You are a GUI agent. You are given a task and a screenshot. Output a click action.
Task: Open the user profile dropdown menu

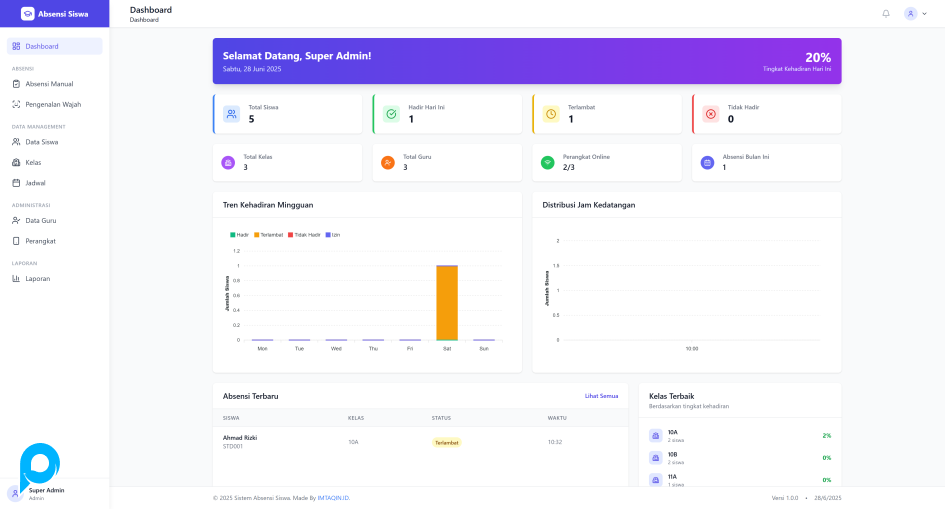916,14
